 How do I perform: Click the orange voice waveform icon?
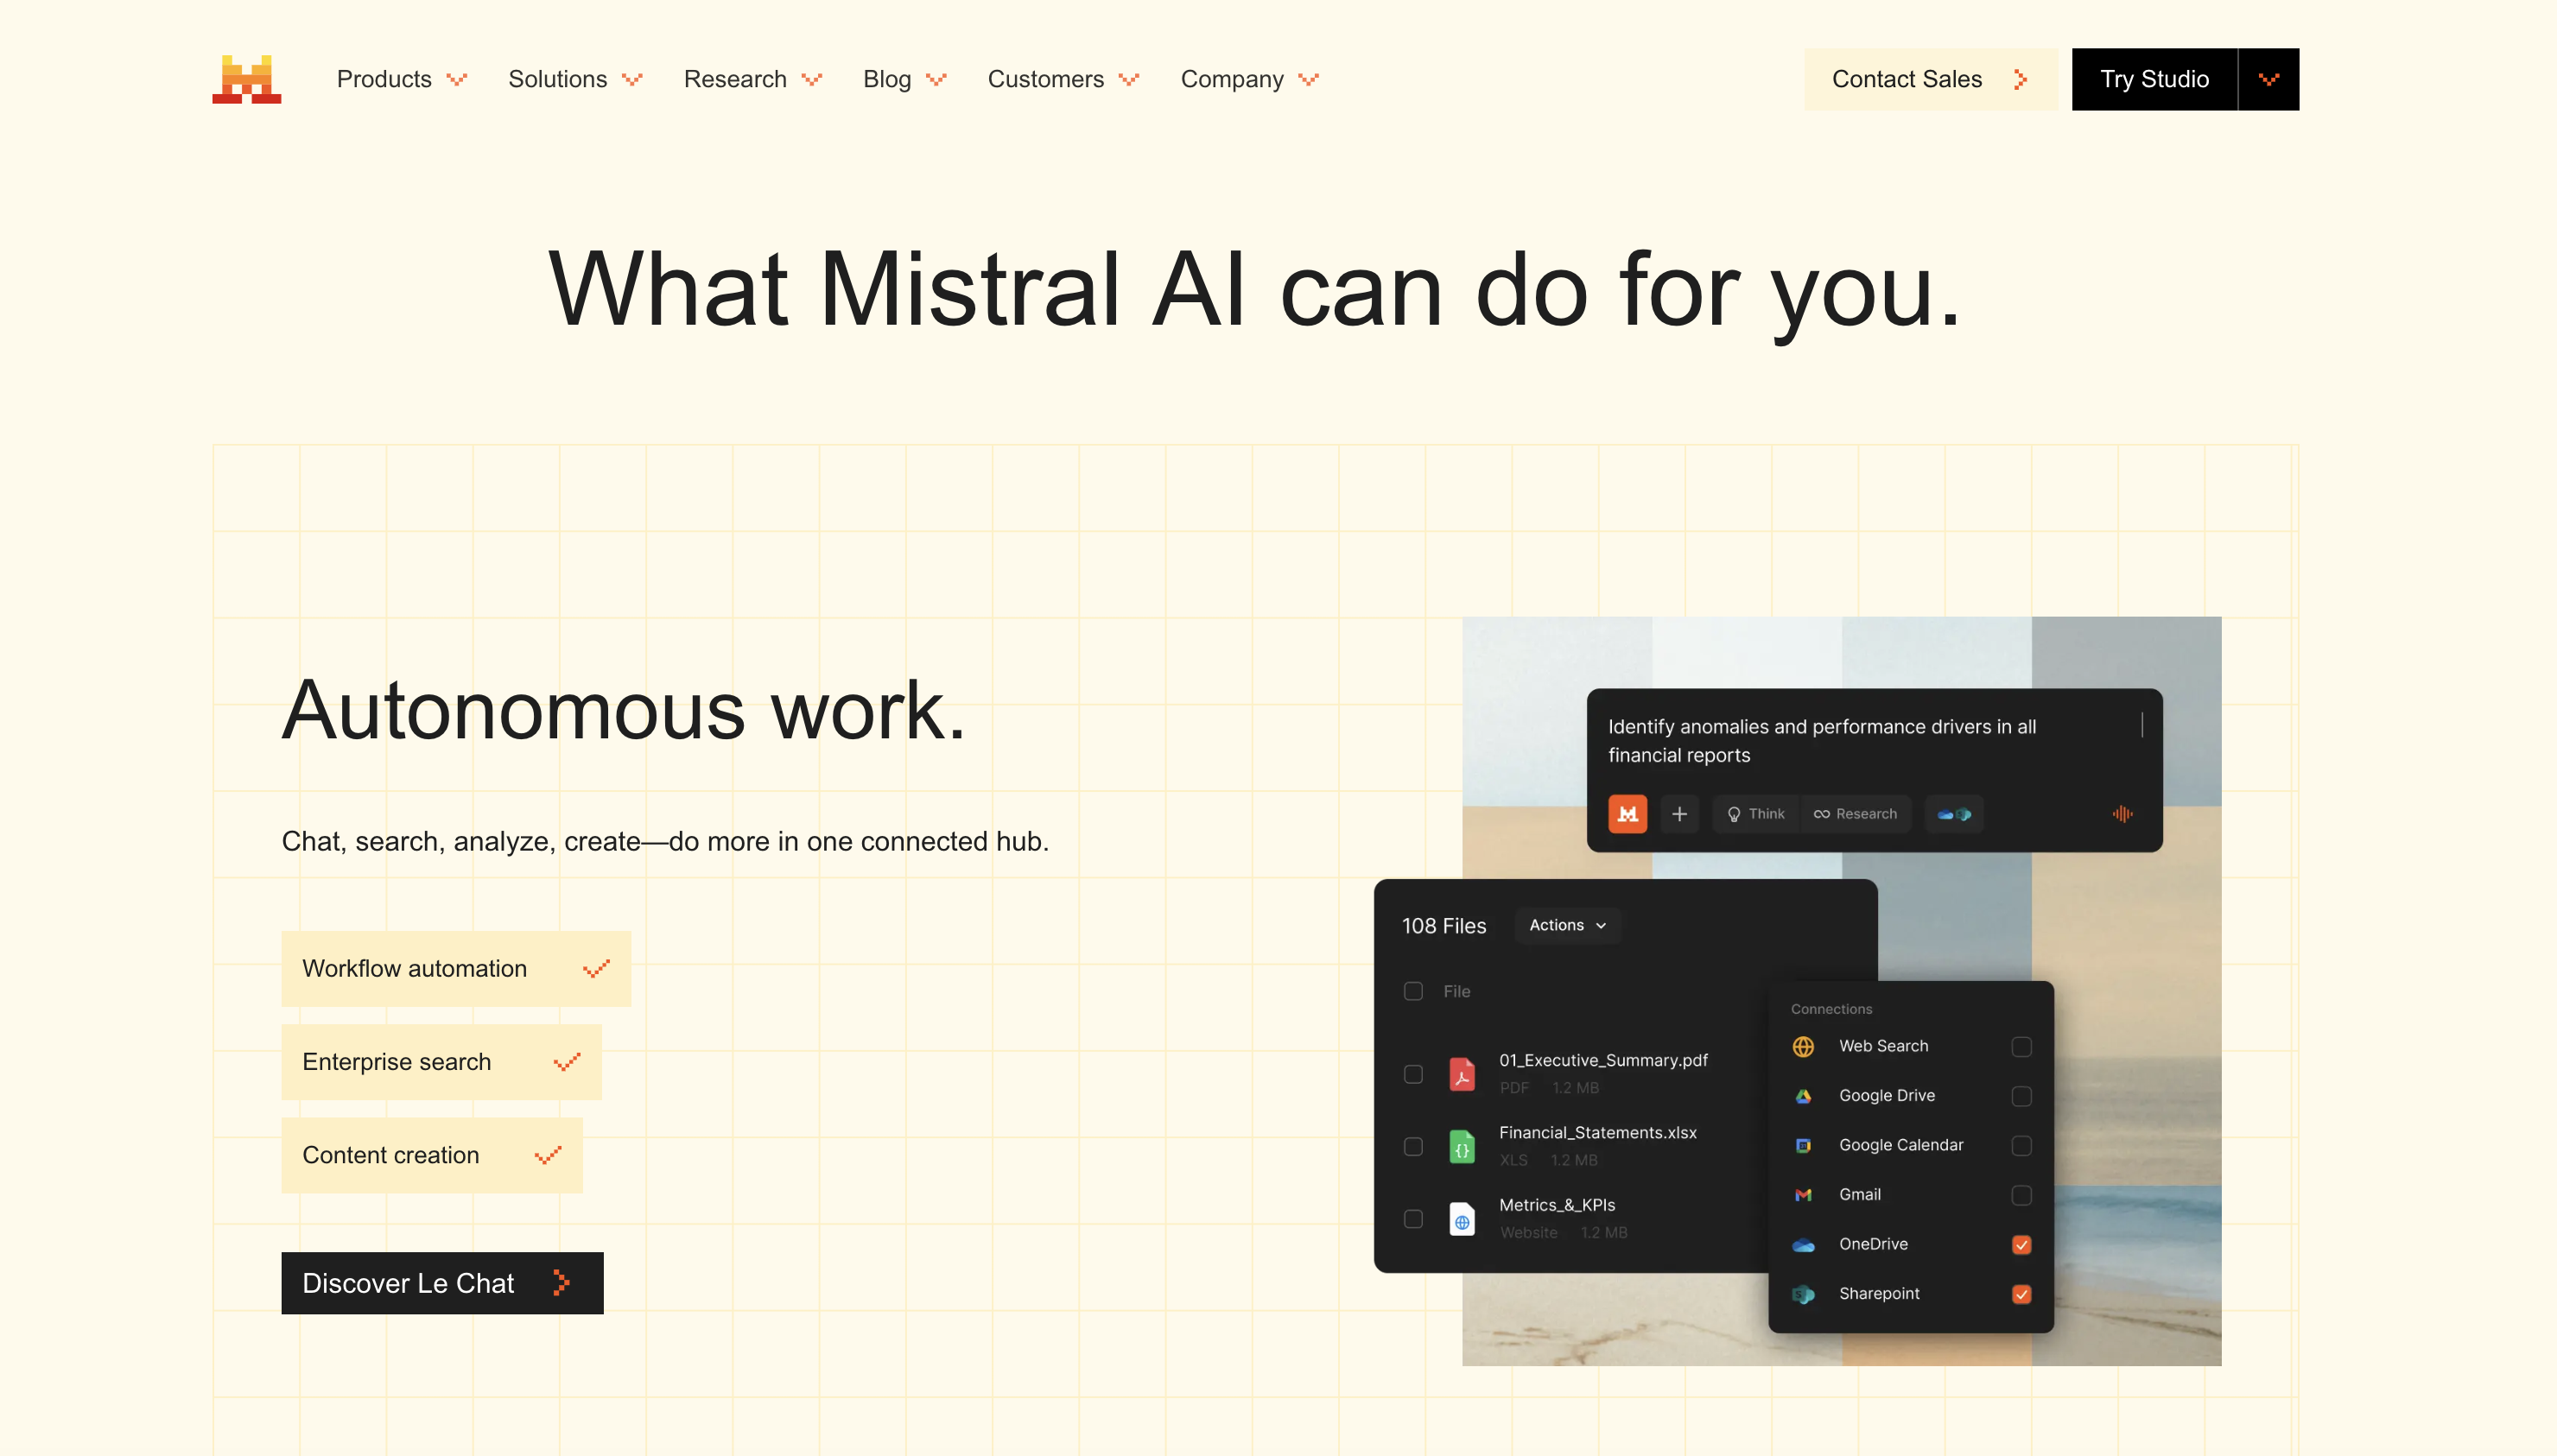tap(2122, 813)
